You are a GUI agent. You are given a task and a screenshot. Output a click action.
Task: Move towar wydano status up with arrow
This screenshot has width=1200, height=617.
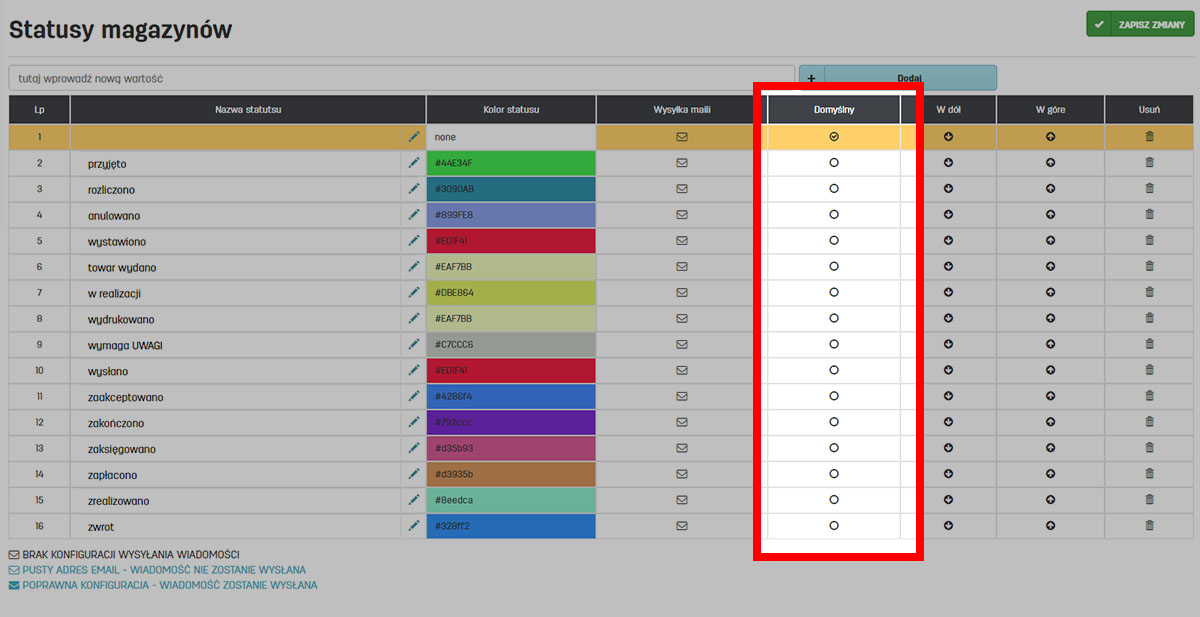(1050, 267)
